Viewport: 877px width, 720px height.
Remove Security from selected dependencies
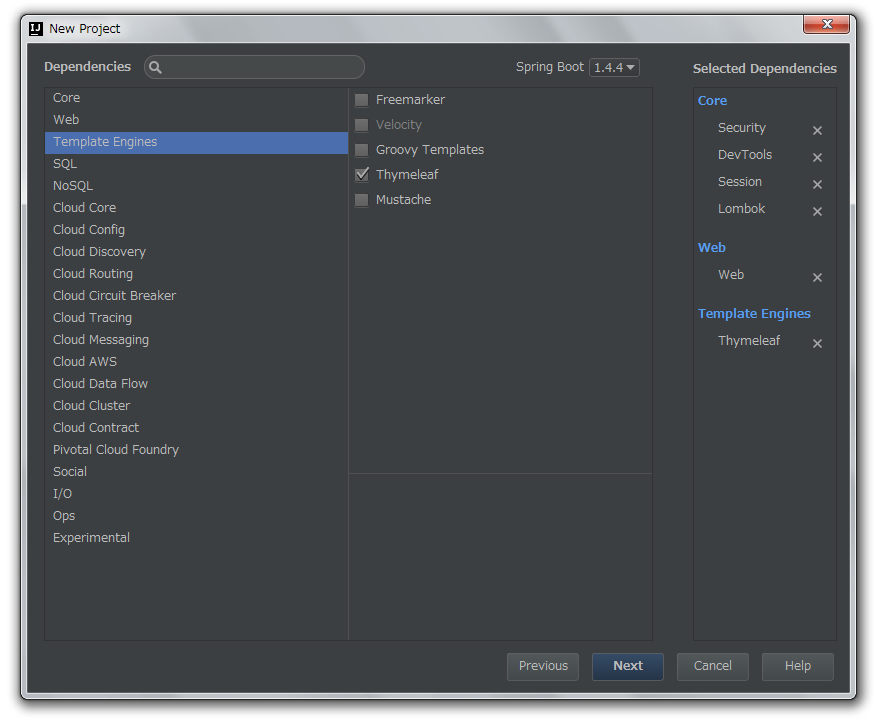(x=817, y=130)
